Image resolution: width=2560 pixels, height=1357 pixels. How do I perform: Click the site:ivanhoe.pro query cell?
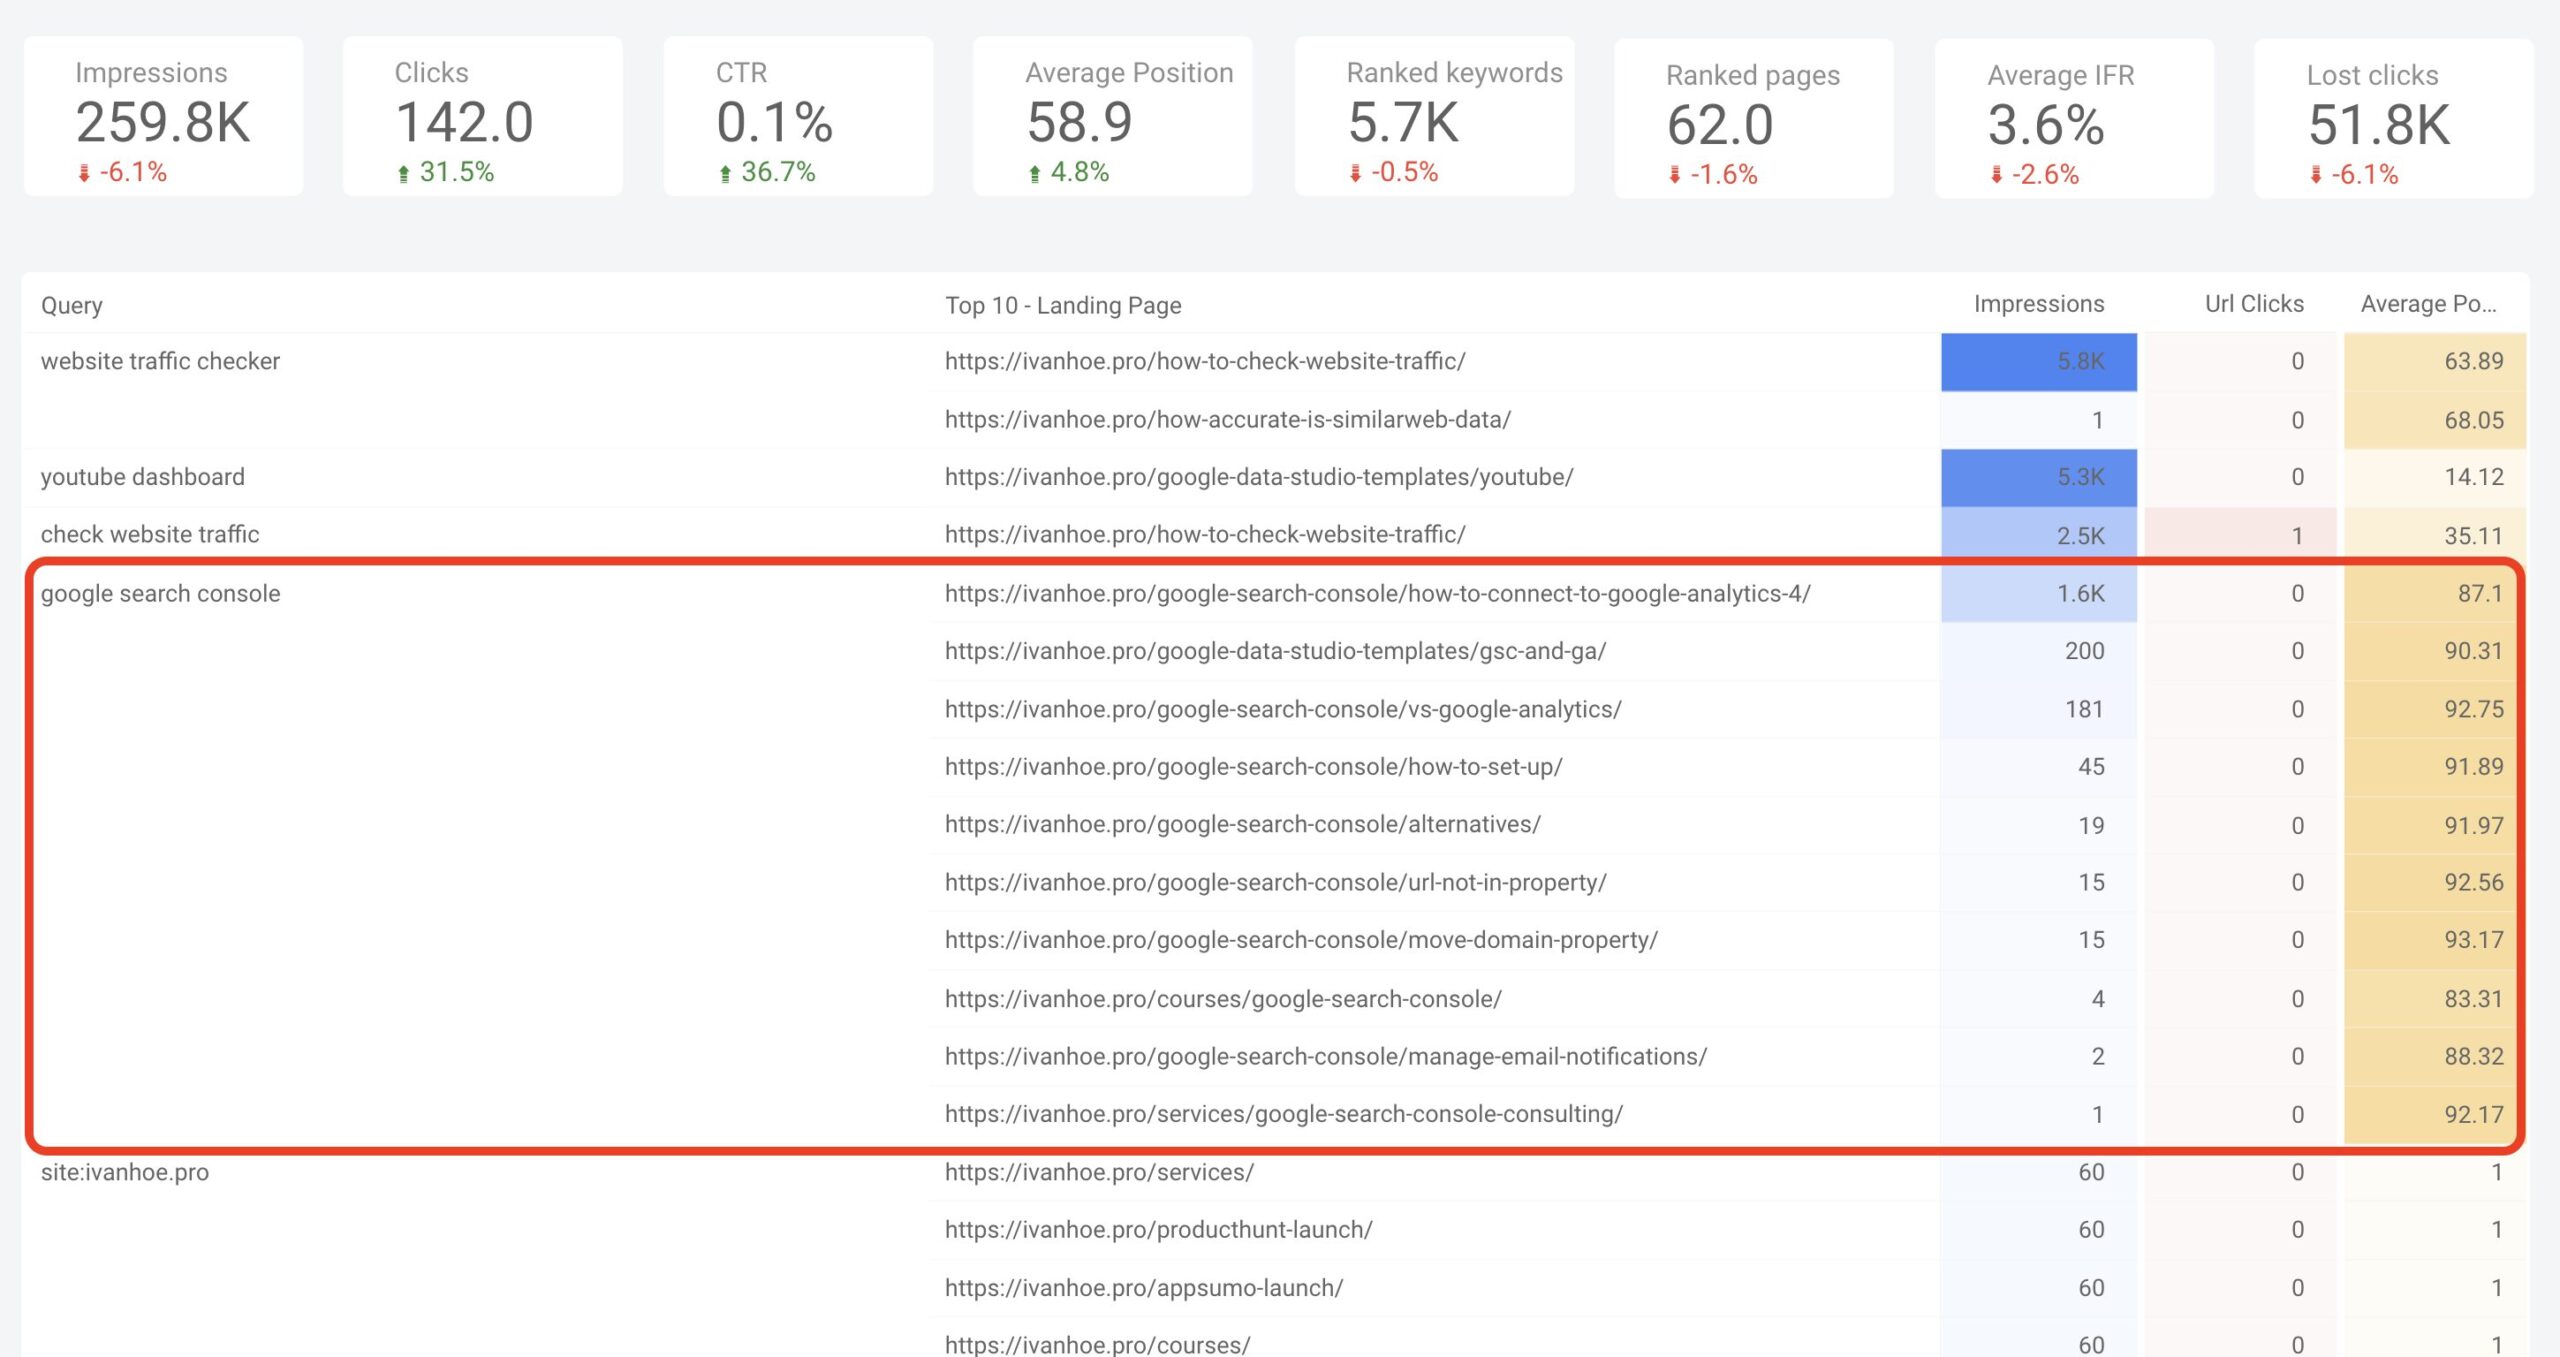(x=124, y=1172)
